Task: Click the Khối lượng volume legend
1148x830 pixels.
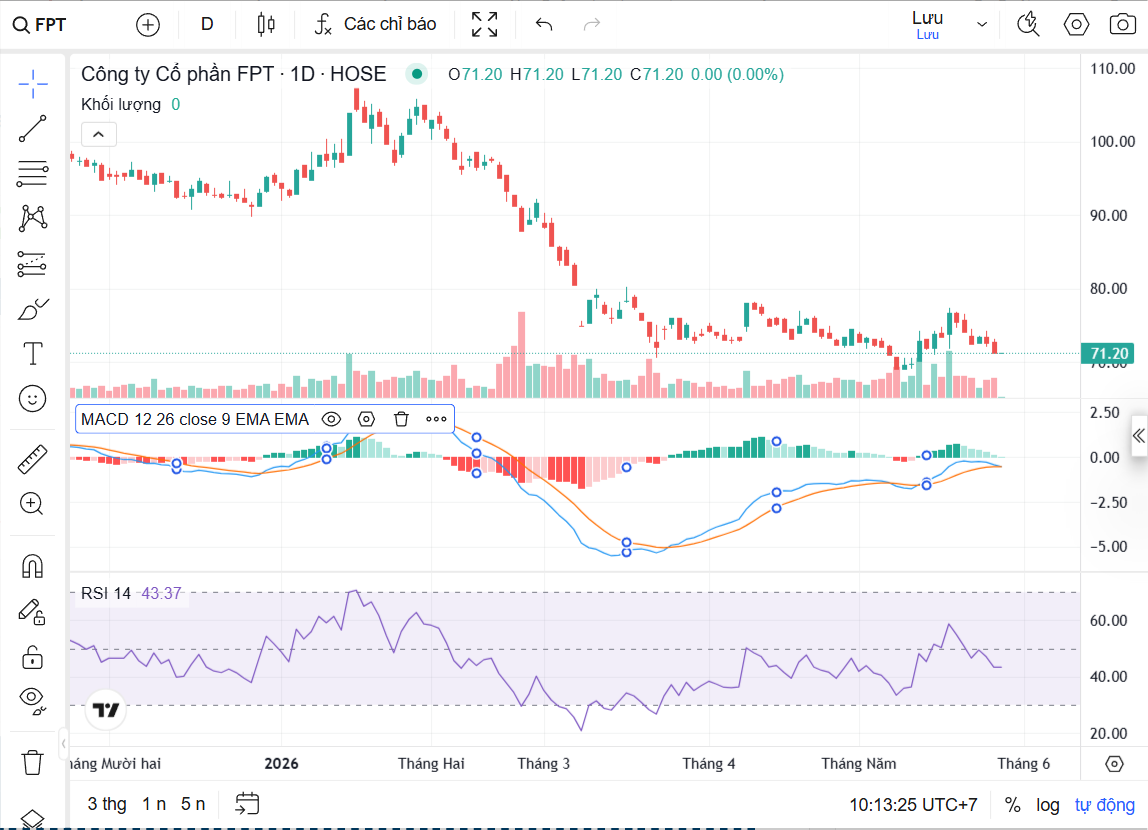Action: point(121,105)
